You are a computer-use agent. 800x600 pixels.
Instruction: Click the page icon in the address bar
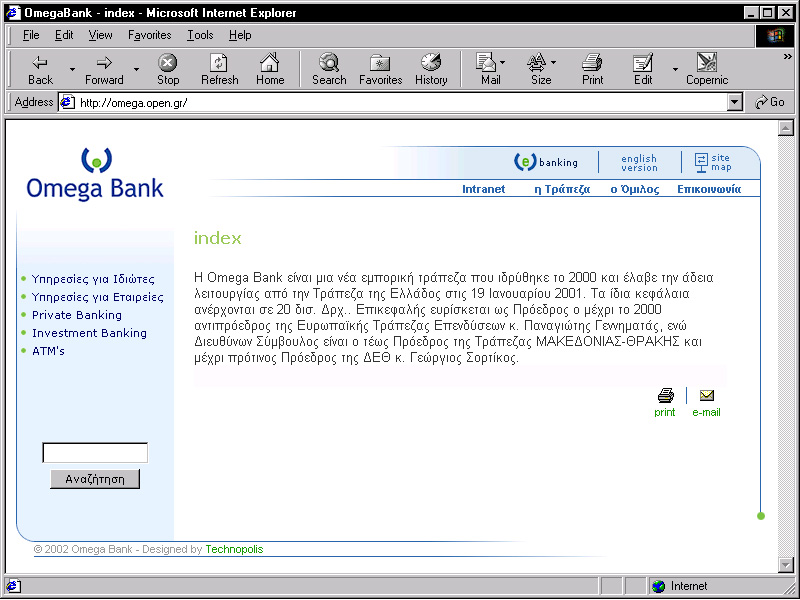[x=67, y=103]
